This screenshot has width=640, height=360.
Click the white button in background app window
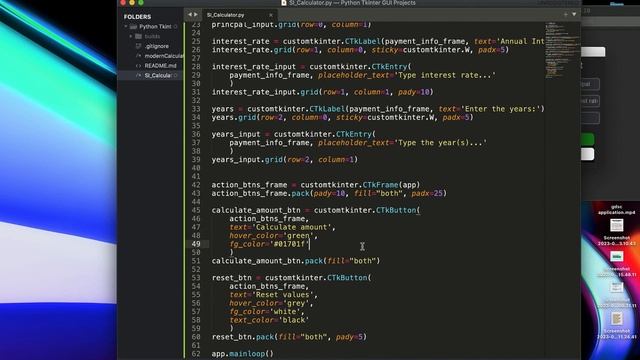click(587, 154)
